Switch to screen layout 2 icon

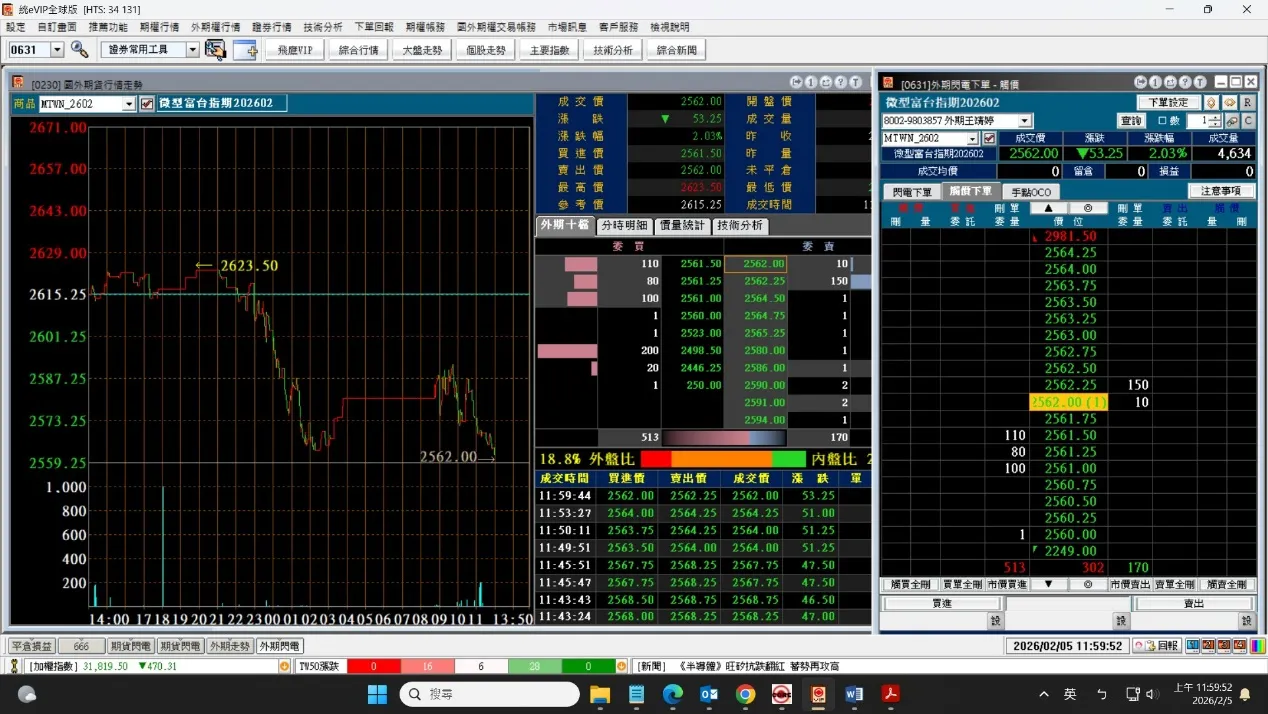tap(1208, 646)
